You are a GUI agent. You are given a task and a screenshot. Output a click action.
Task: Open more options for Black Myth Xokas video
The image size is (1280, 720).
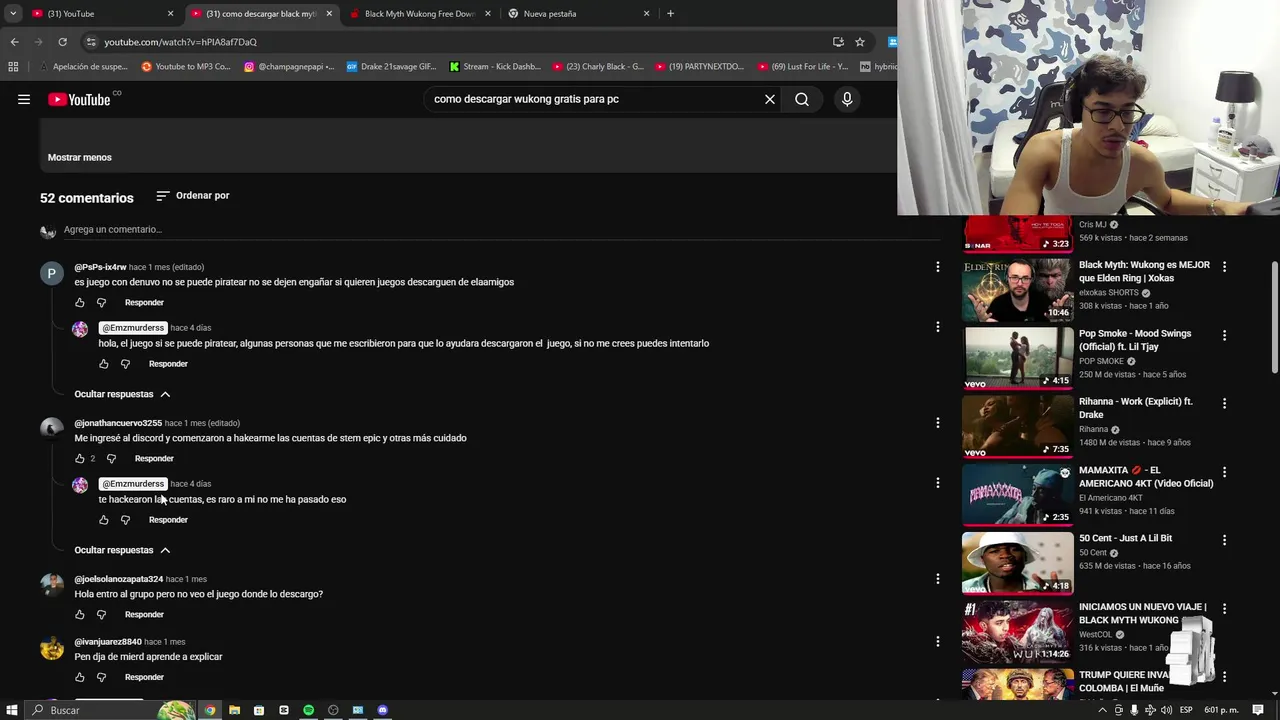point(1224,267)
